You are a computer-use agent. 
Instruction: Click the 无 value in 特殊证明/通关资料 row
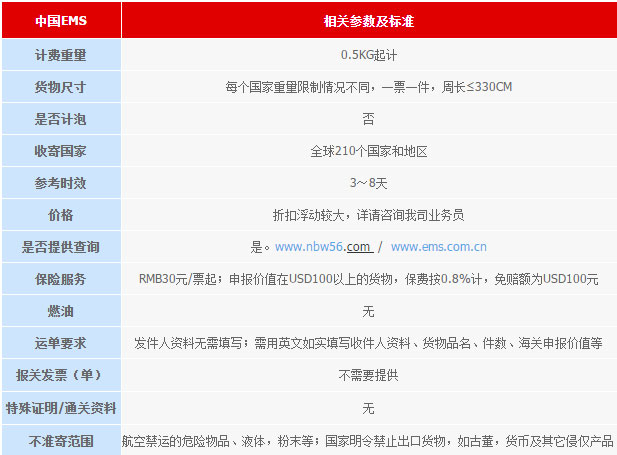point(368,408)
